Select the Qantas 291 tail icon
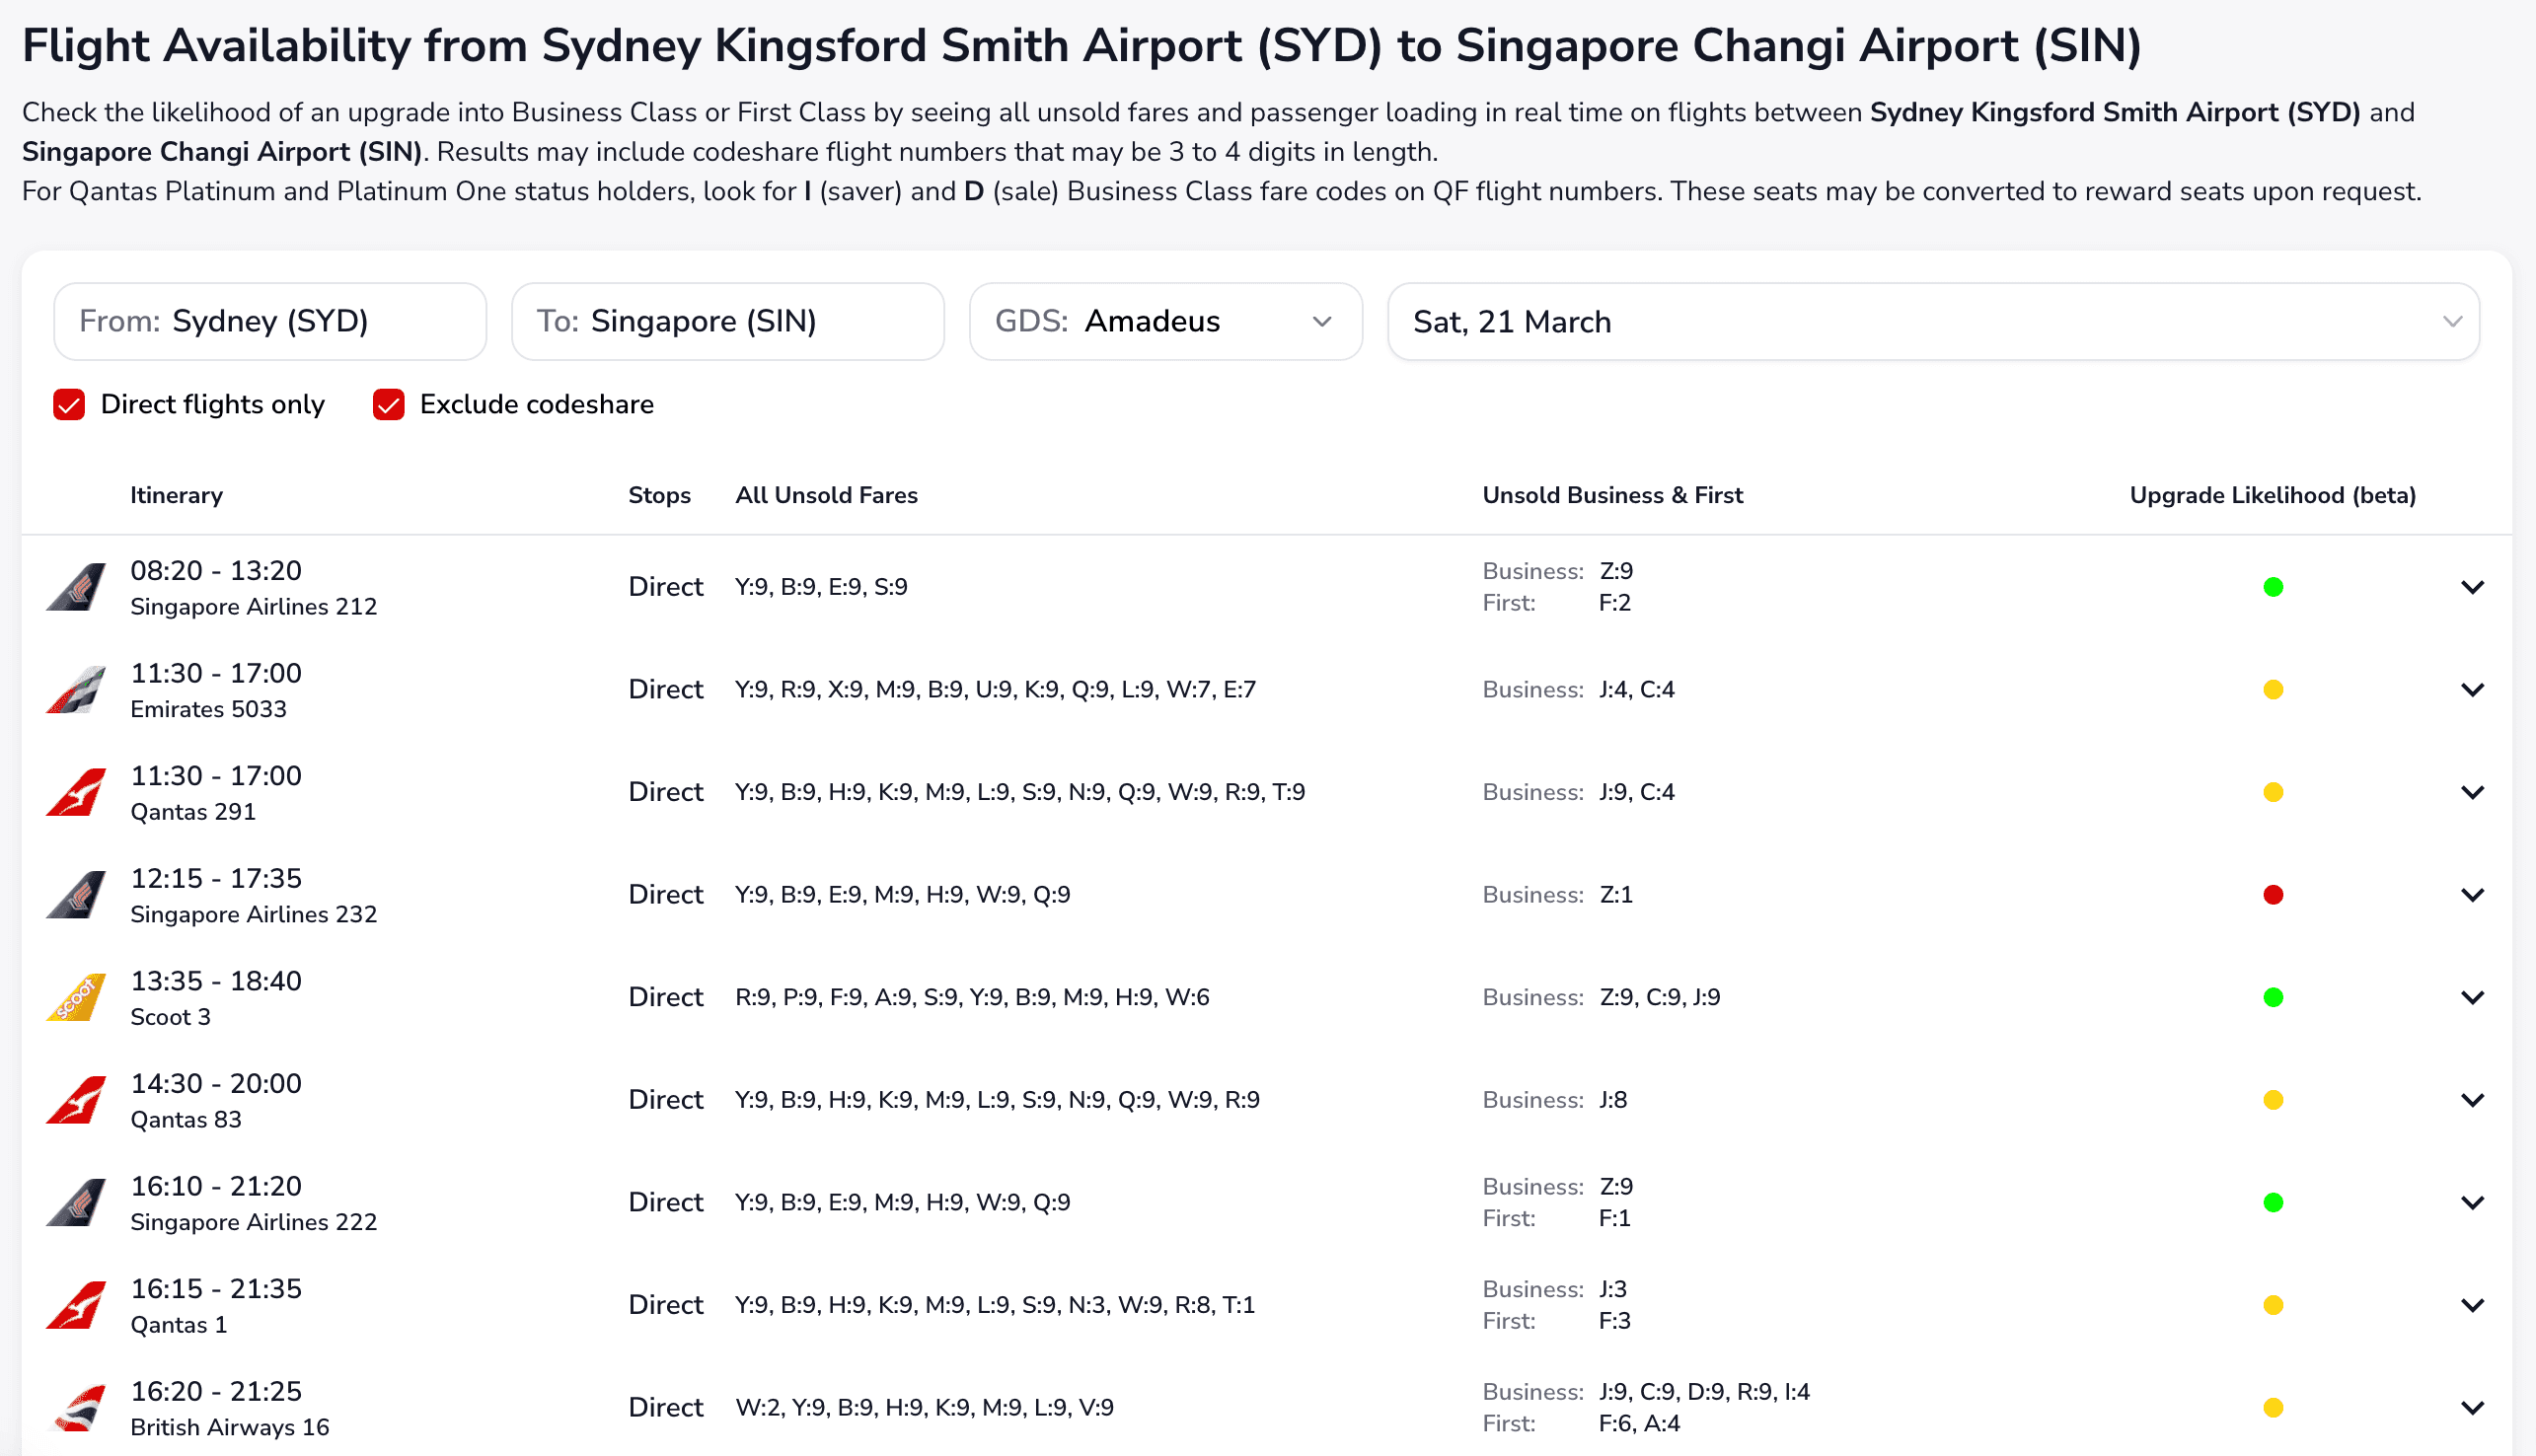2536x1456 pixels. tap(74, 791)
